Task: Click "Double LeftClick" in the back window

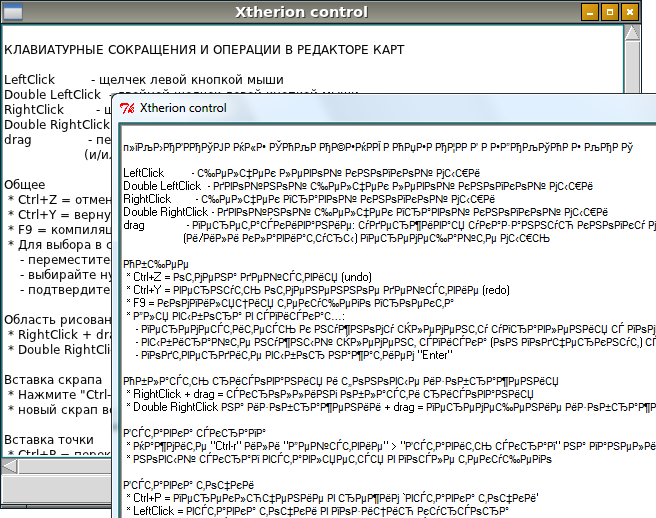Action: pos(52,95)
